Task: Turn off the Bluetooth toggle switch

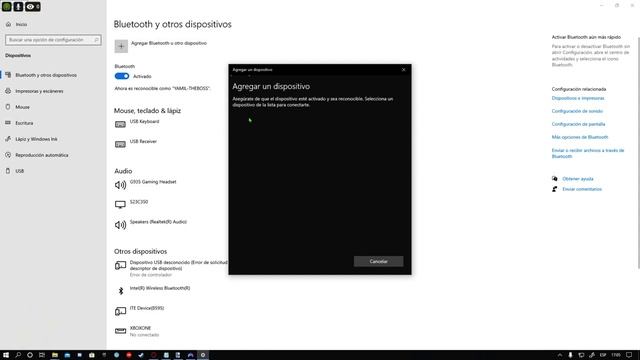Action: [122, 76]
